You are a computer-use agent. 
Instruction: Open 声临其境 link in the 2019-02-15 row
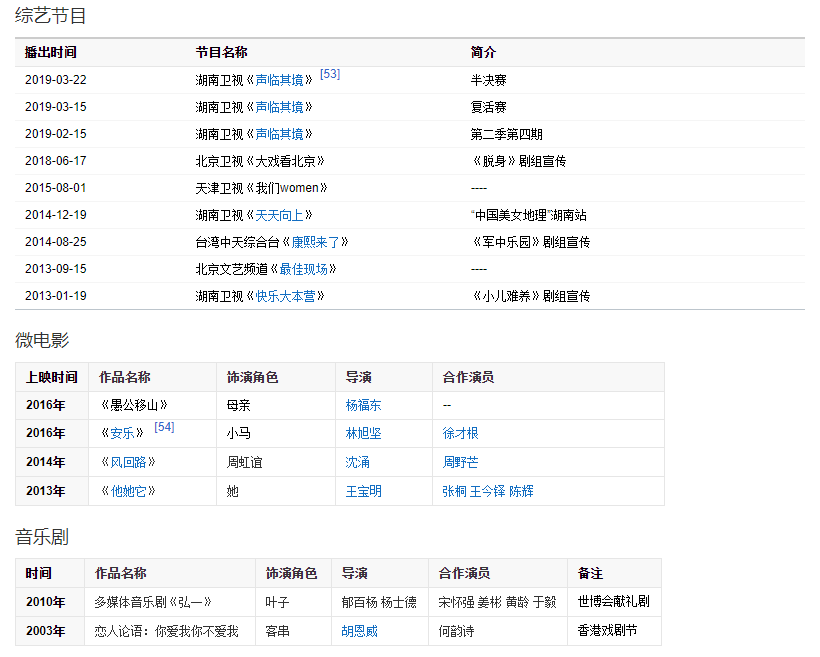pos(279,134)
